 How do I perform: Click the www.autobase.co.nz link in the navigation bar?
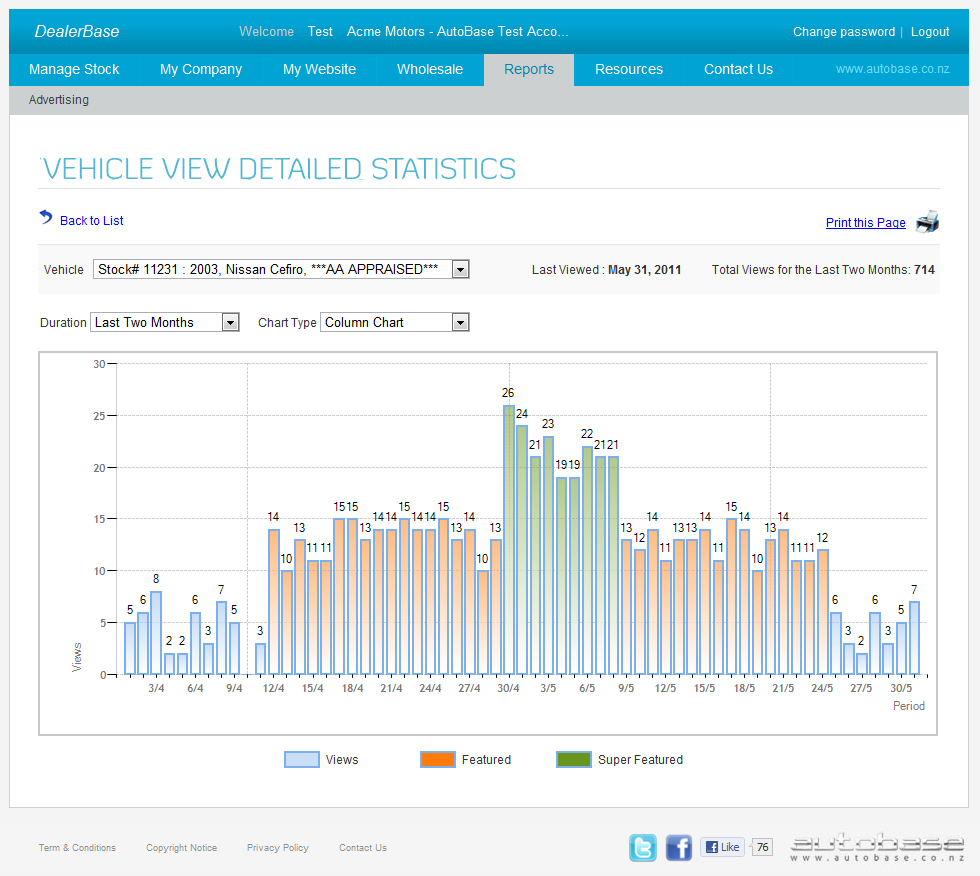[x=895, y=69]
